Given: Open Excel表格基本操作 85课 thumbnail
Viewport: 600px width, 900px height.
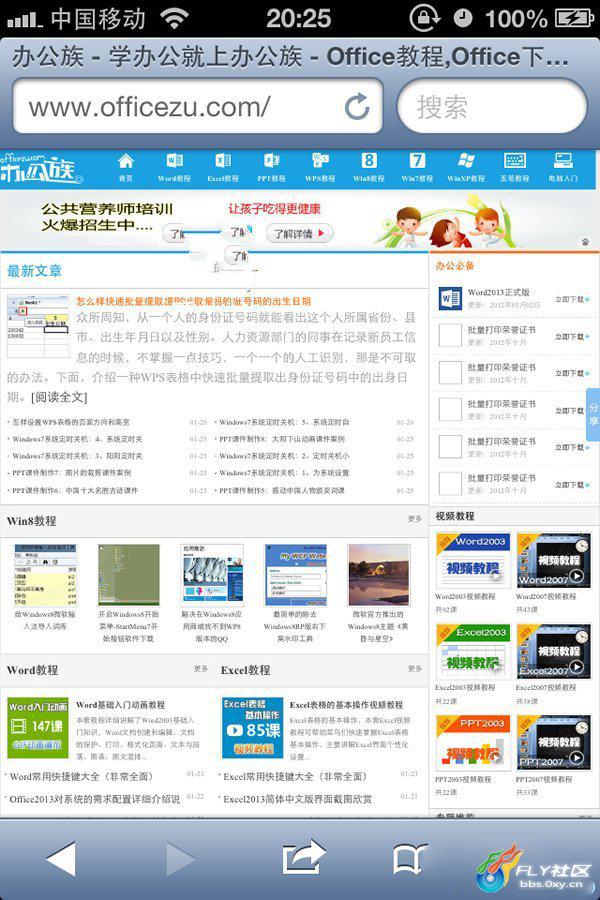Looking at the screenshot, I should [x=253, y=728].
